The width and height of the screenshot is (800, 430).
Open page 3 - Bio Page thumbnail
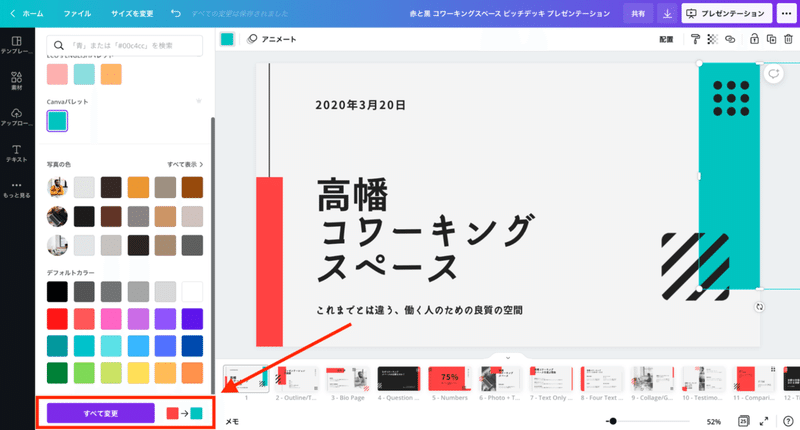(348, 379)
